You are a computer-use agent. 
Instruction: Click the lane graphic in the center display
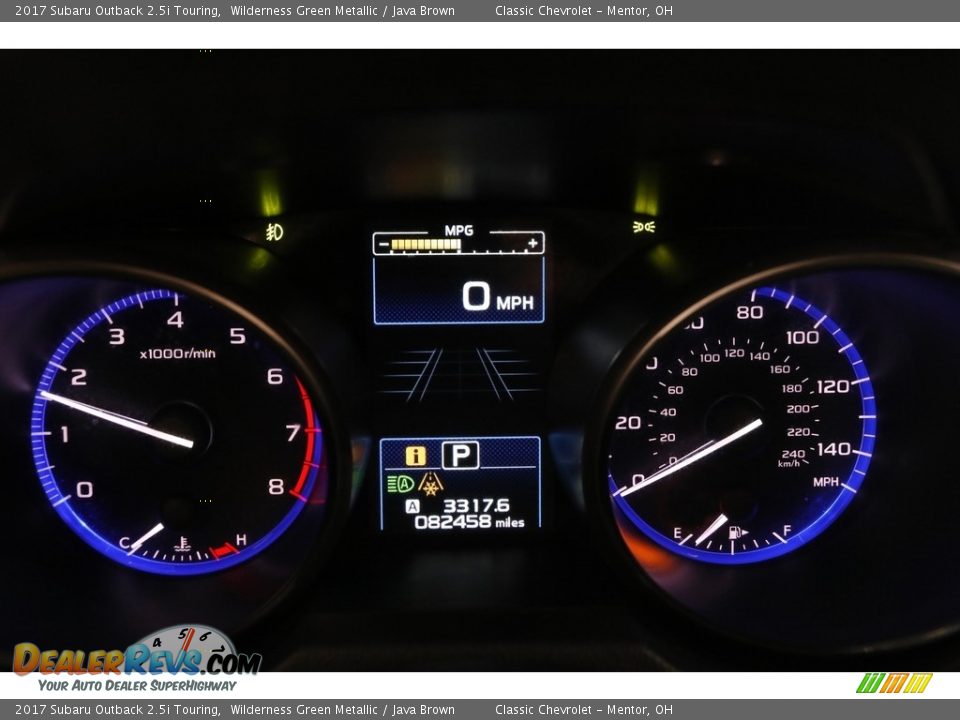pyautogui.click(x=459, y=375)
